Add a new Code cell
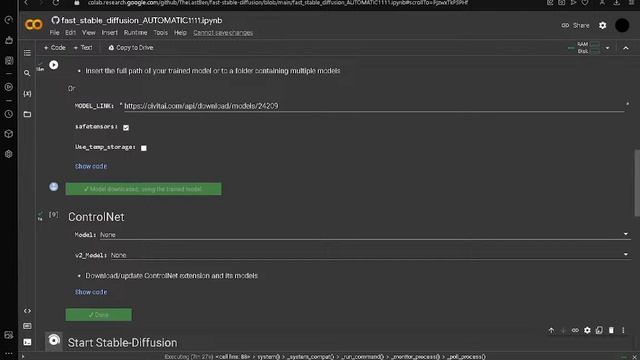Viewport: 640px width, 360px height. [54, 48]
